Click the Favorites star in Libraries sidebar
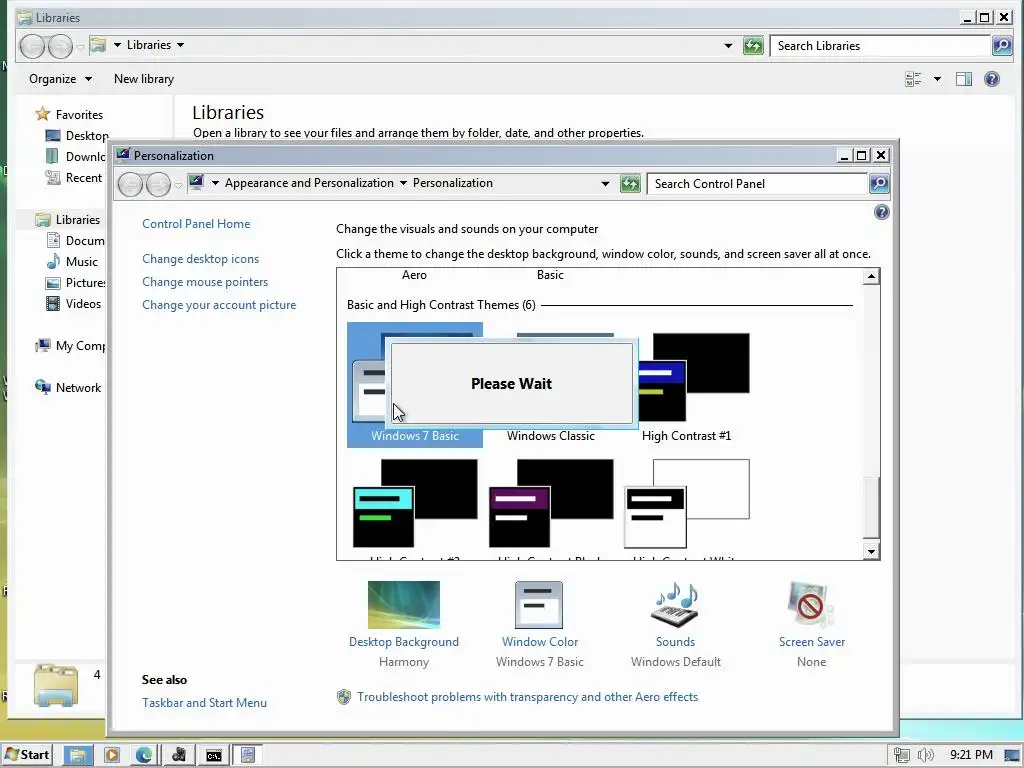 [x=42, y=114]
